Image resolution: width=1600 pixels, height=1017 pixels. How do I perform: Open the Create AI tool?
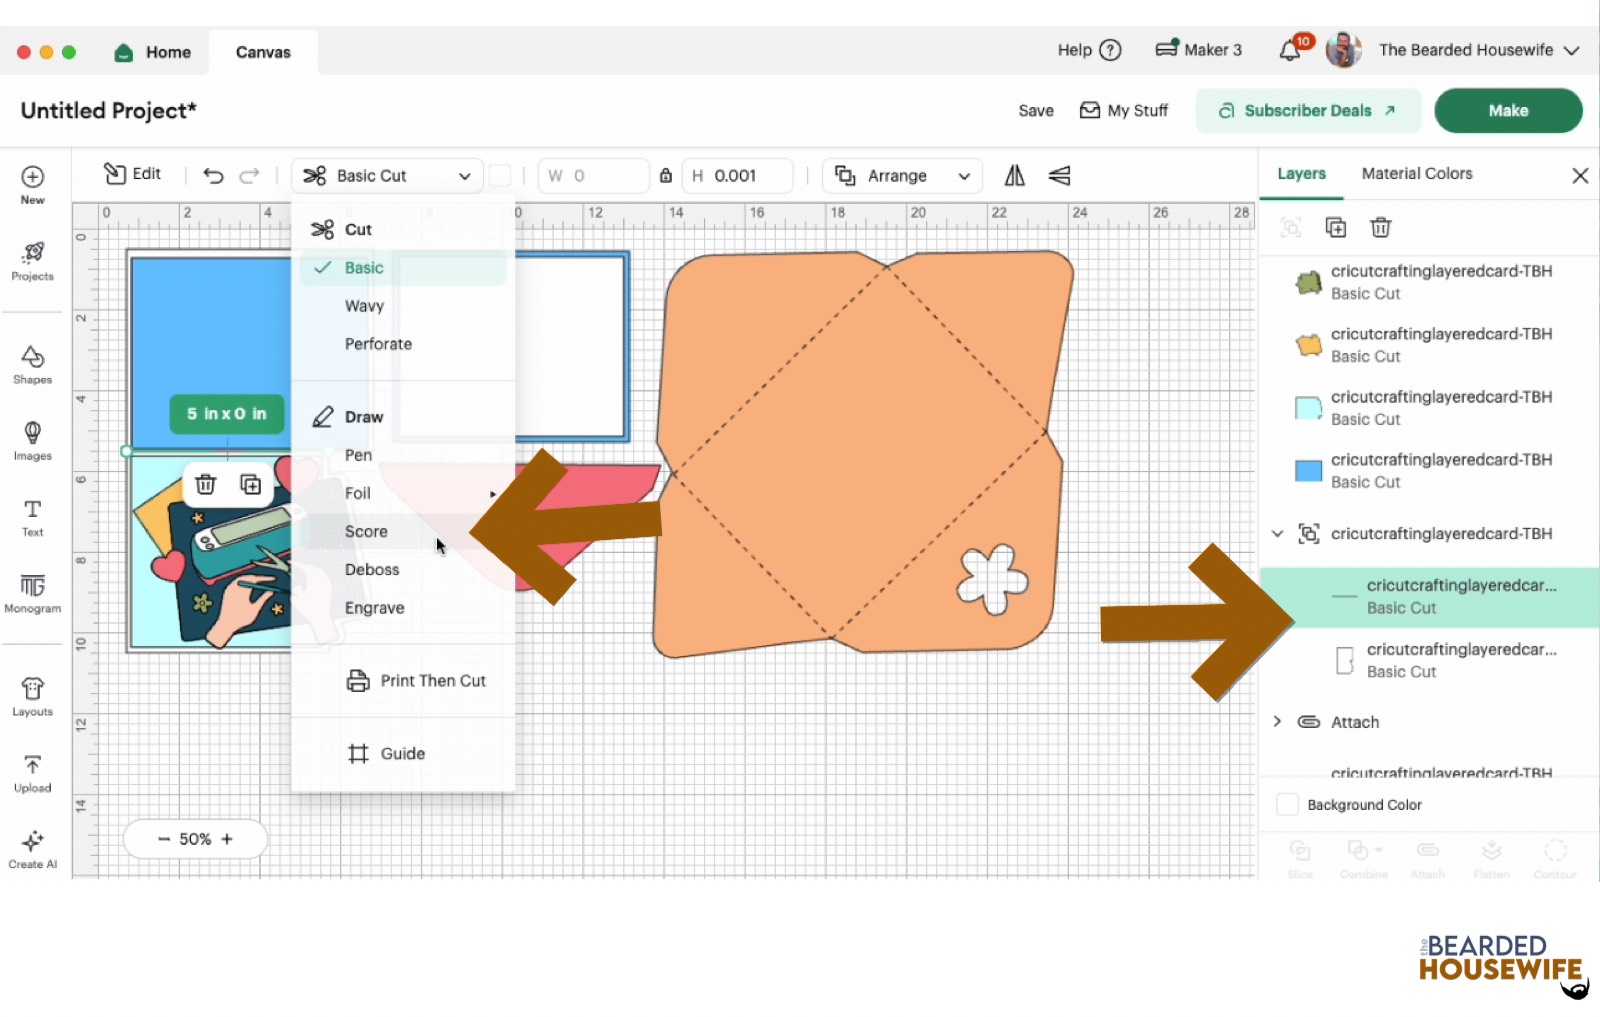pyautogui.click(x=32, y=848)
